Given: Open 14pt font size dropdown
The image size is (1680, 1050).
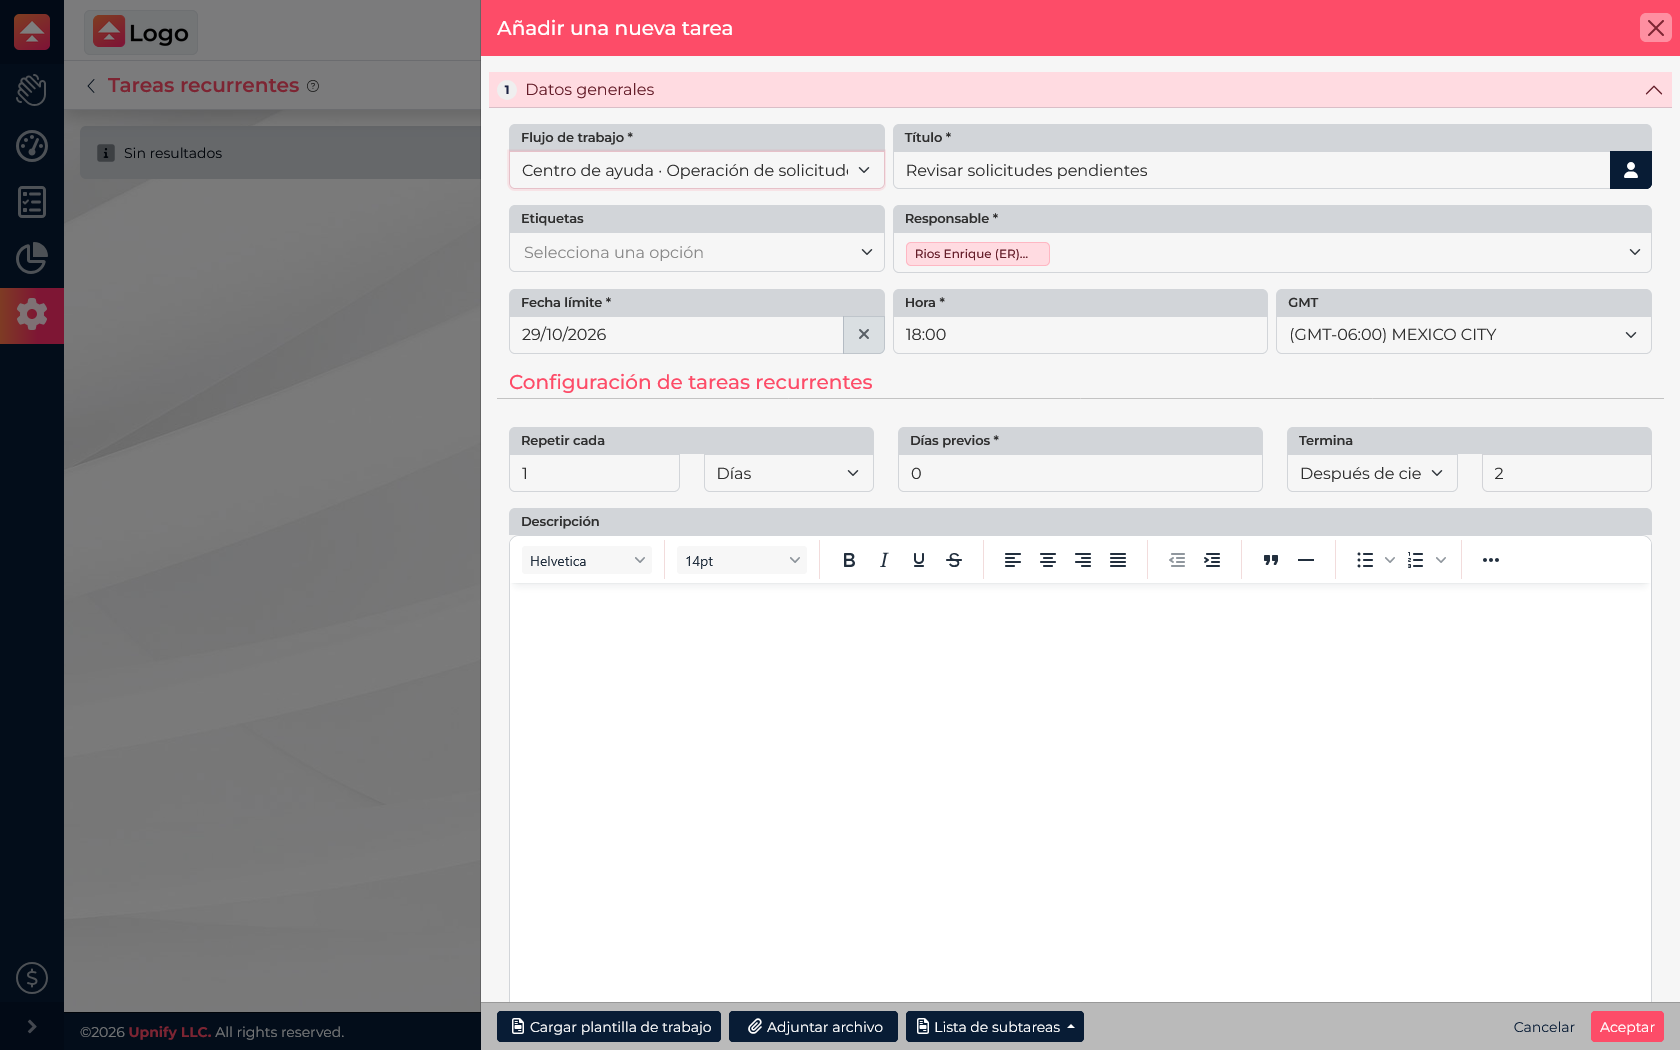Looking at the screenshot, I should 742,561.
